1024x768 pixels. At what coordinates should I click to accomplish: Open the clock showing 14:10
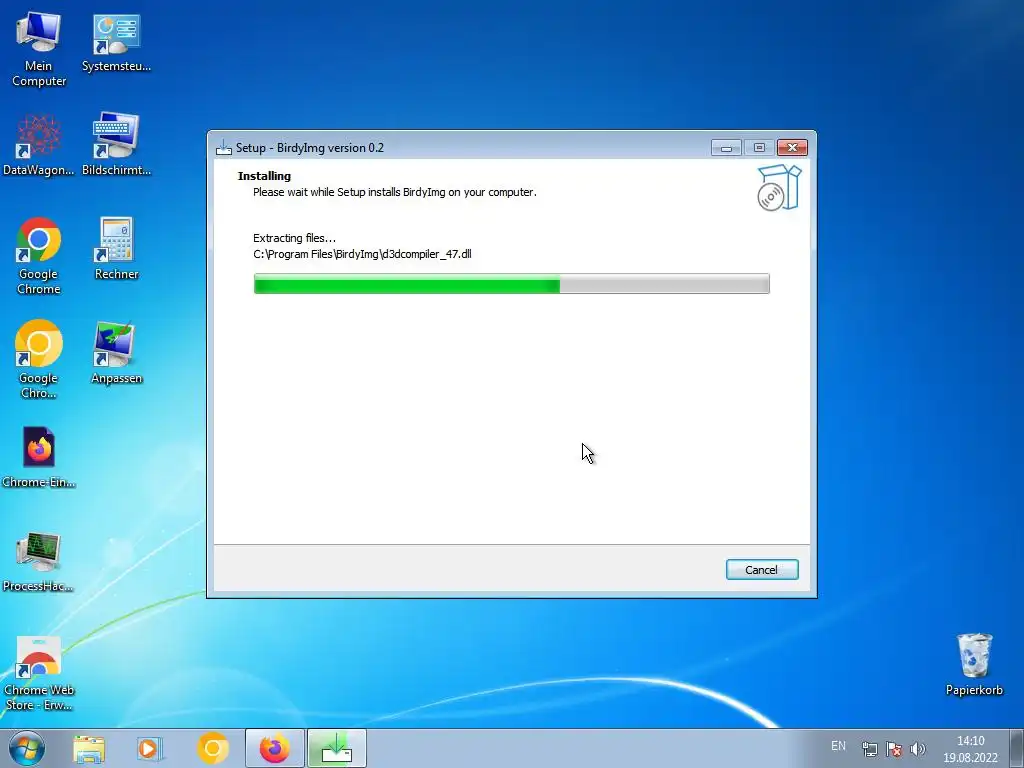970,749
